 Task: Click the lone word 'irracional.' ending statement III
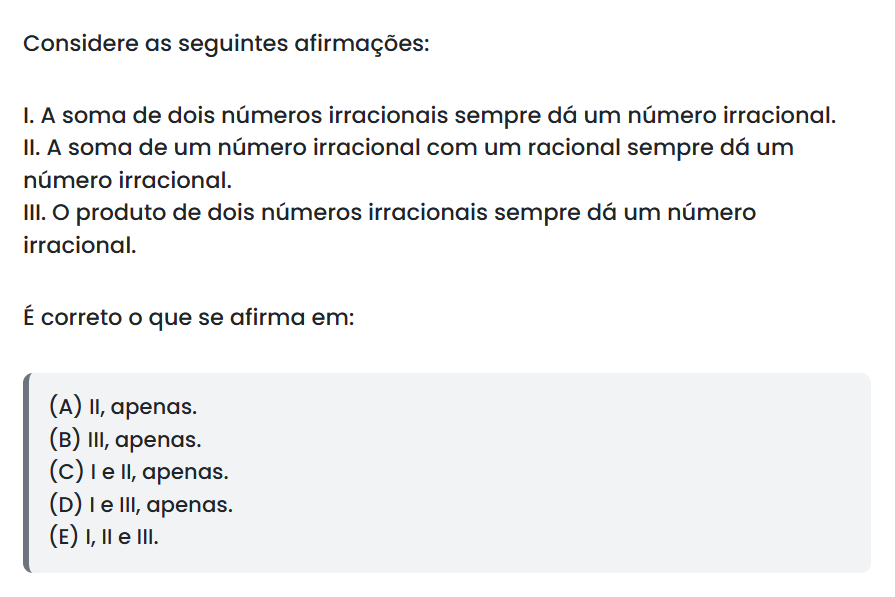(x=79, y=245)
